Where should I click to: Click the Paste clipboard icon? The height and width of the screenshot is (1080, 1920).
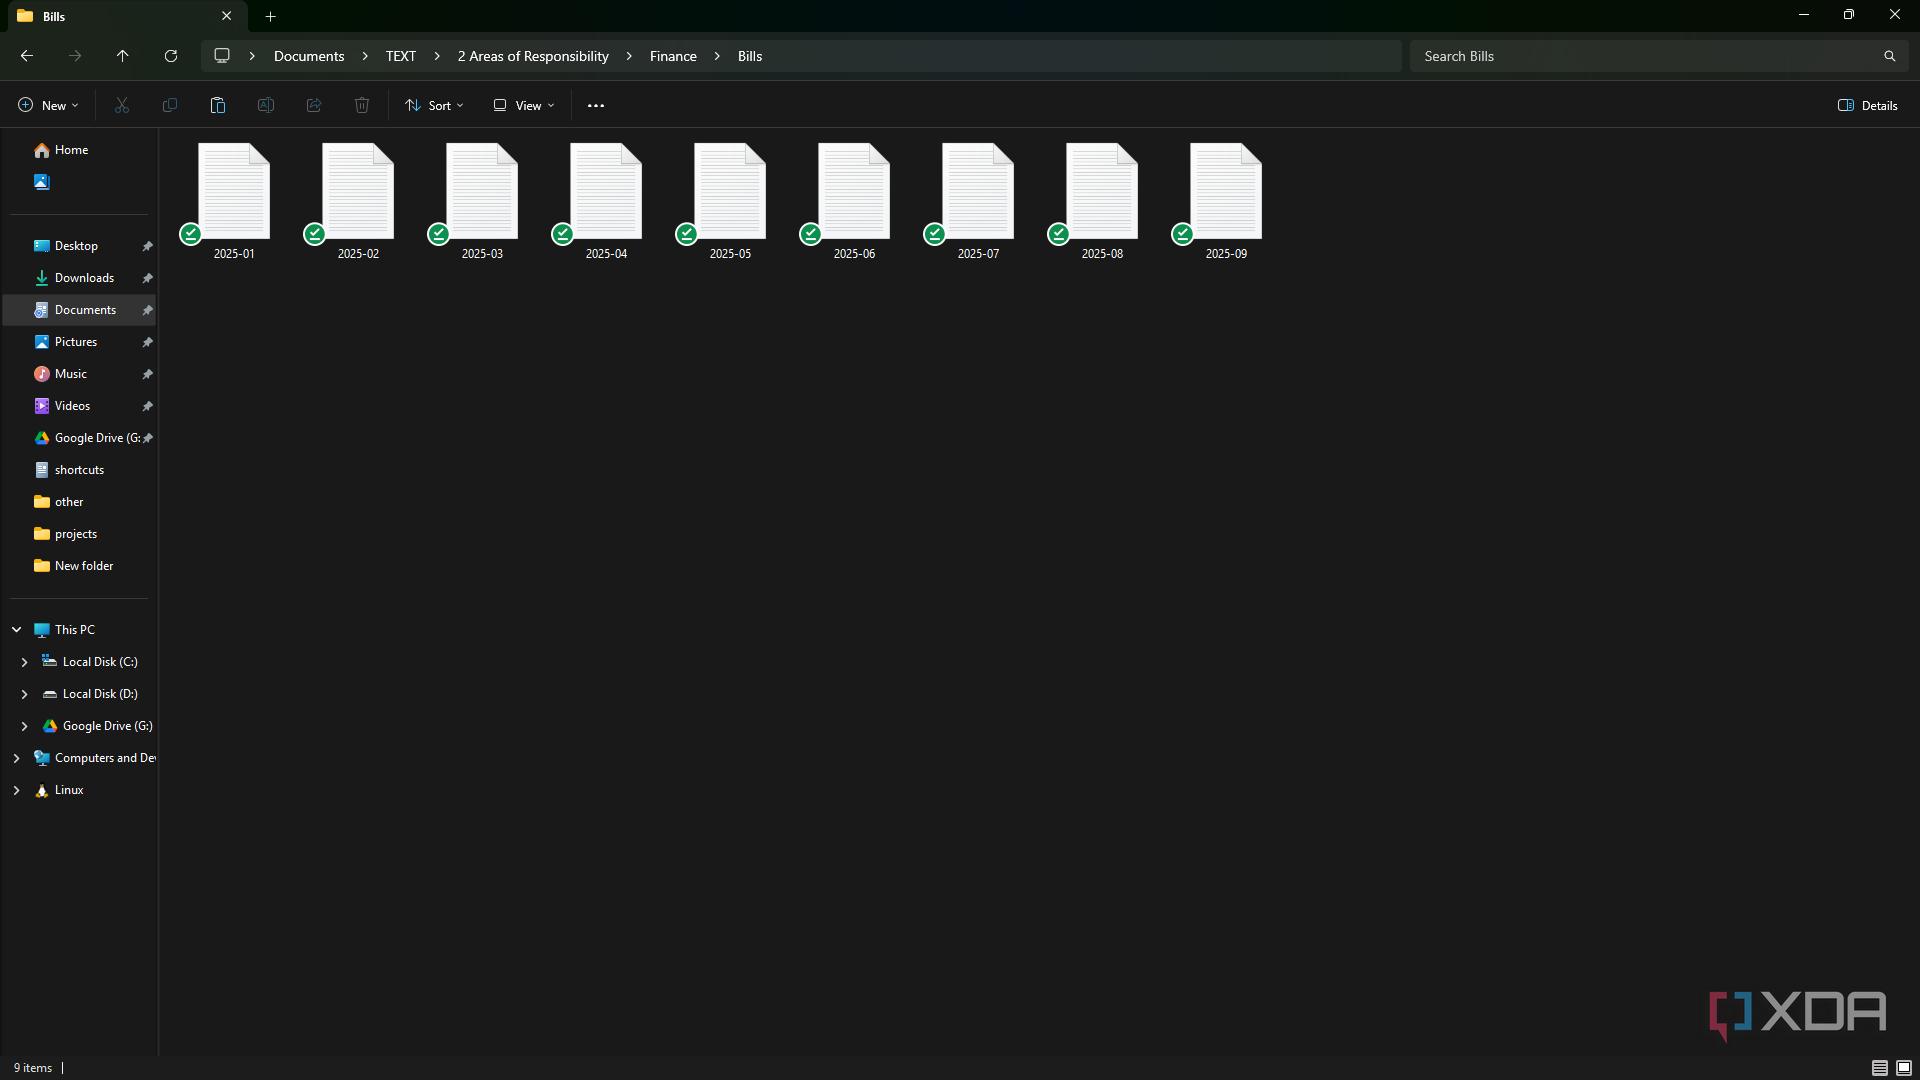pyautogui.click(x=218, y=105)
